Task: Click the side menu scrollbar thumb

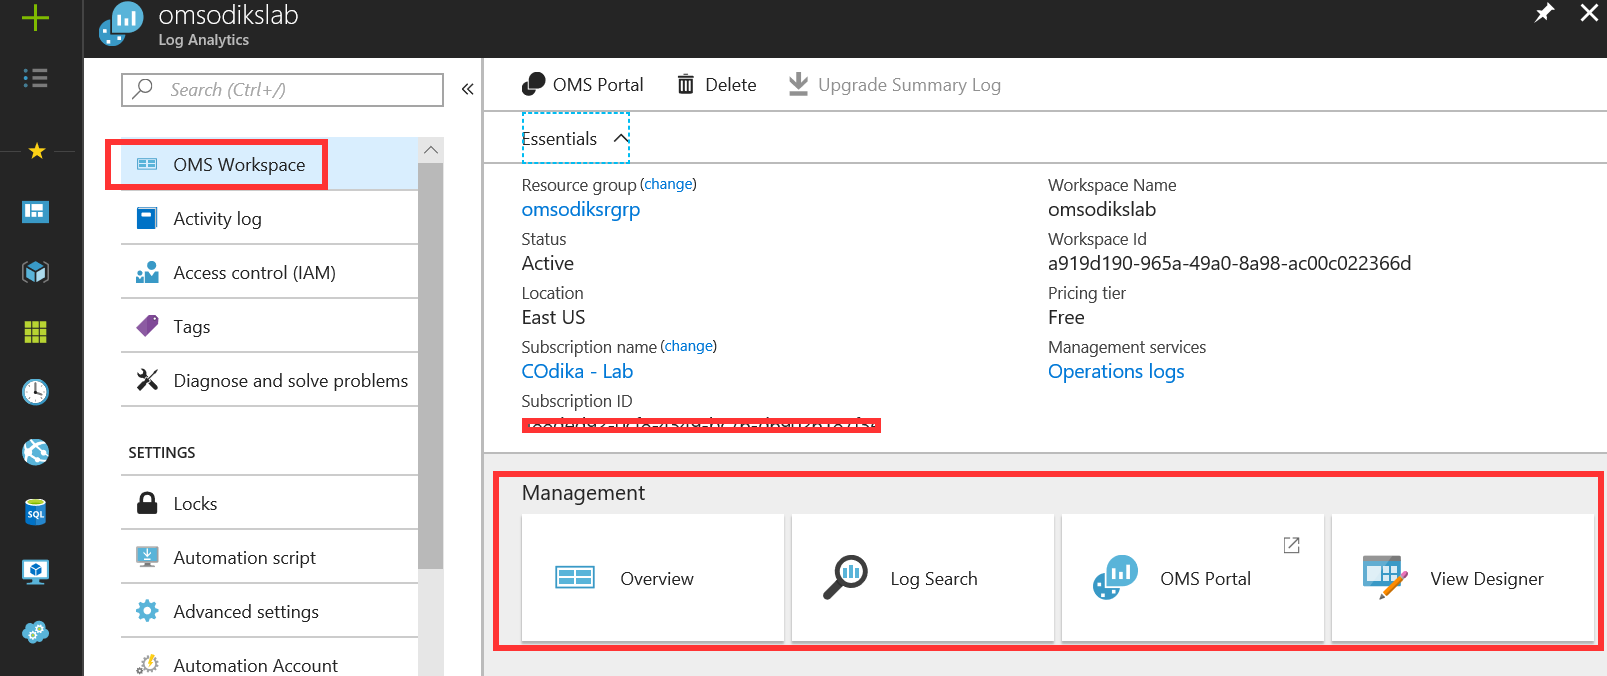Action: (x=431, y=365)
